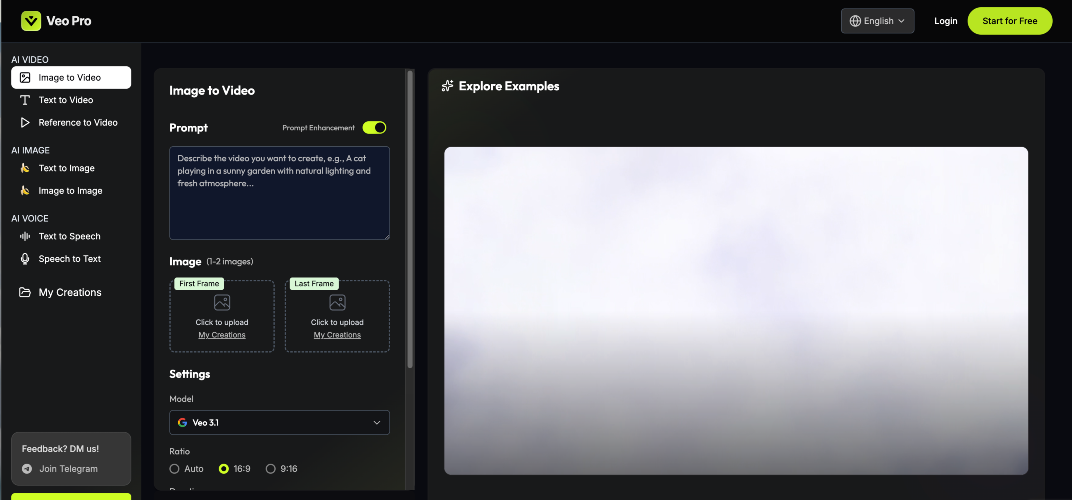Click the Last Frame upload image icon
Image resolution: width=1072 pixels, height=500 pixels.
[x=337, y=302]
